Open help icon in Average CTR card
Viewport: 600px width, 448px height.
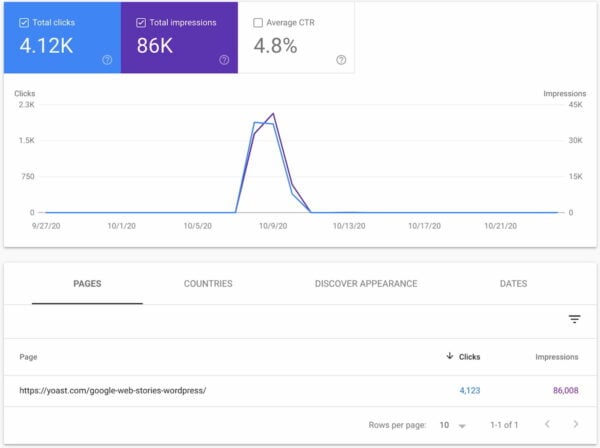(x=341, y=60)
